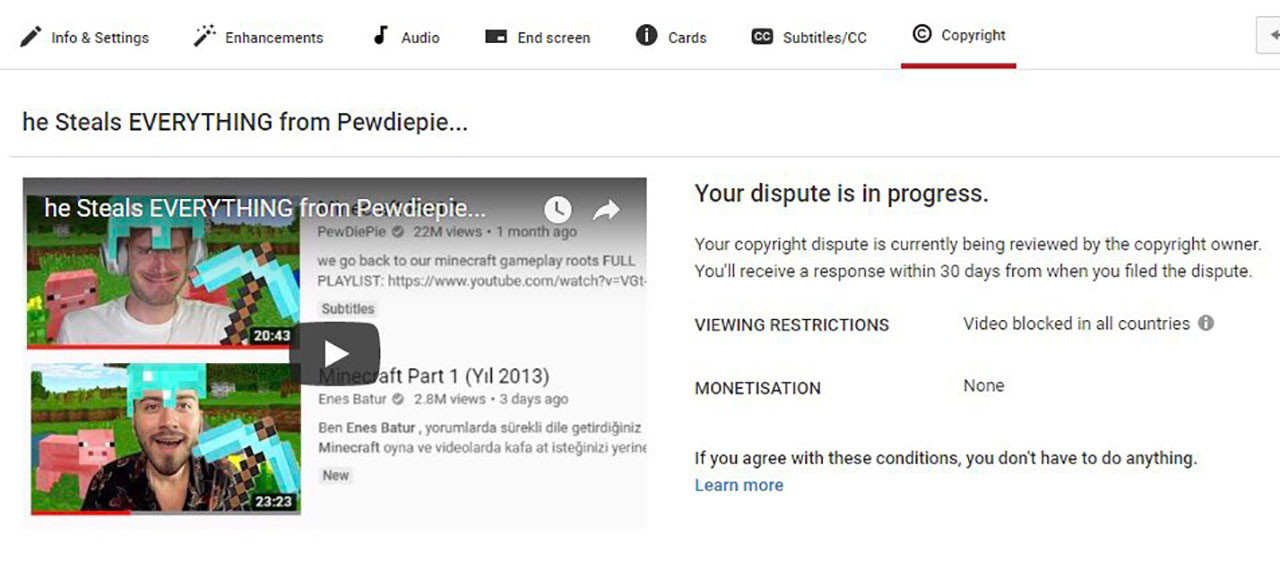Click the back arrow button at top right

tap(1268, 35)
